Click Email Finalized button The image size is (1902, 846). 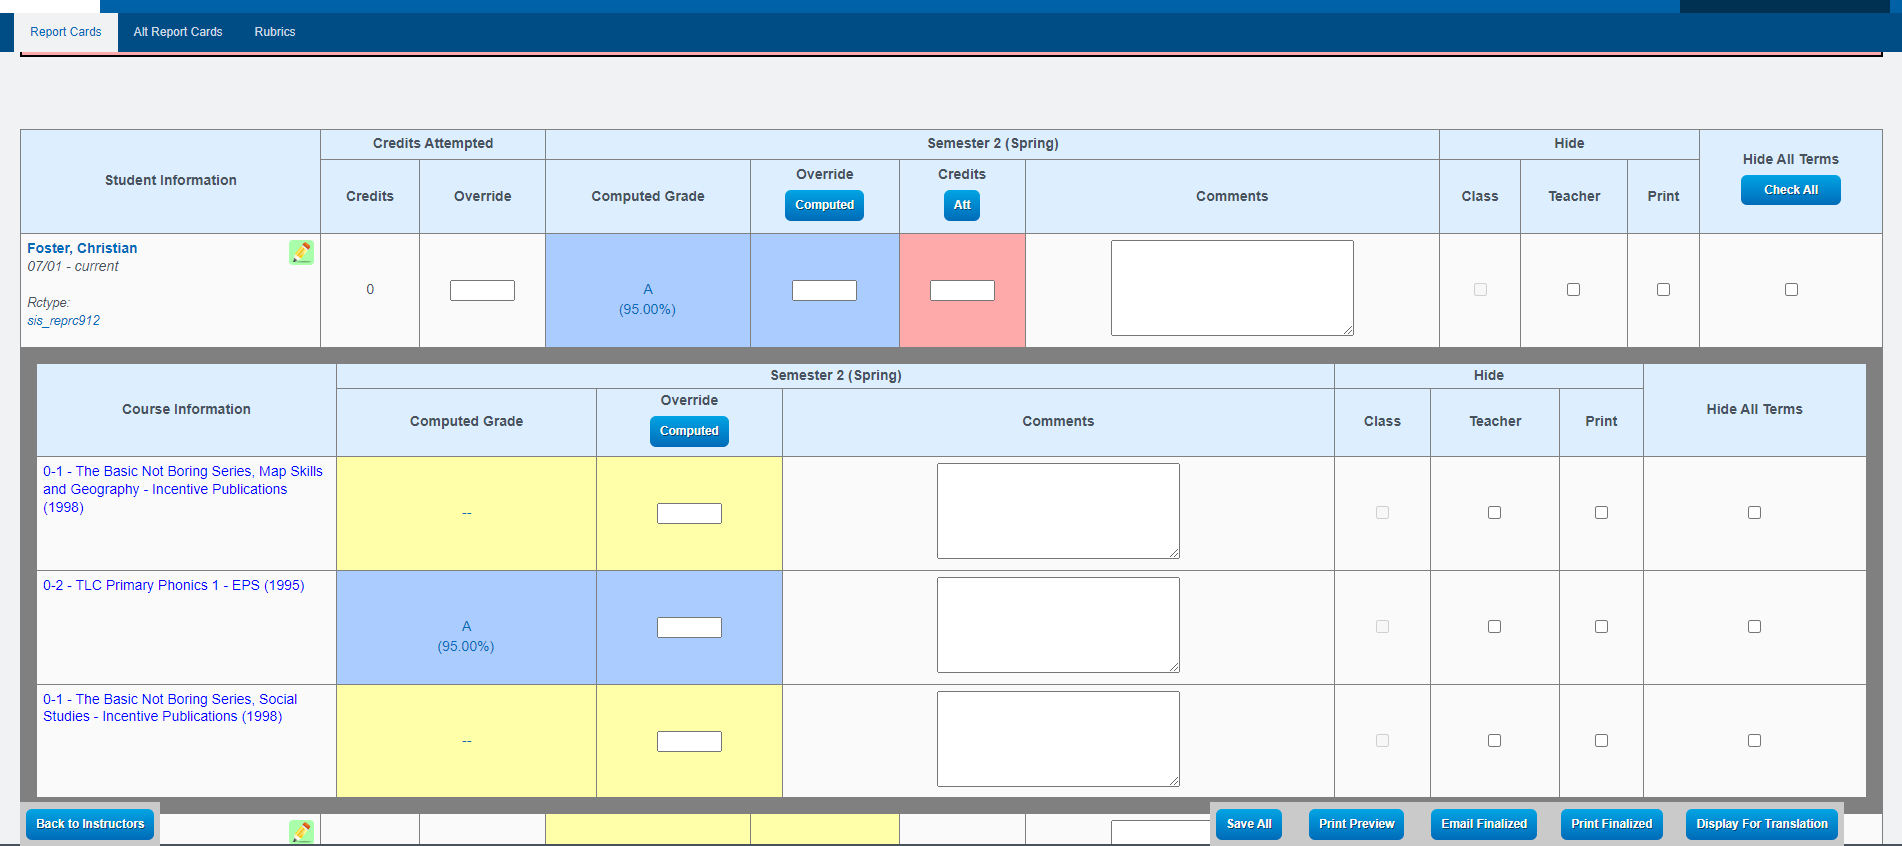tap(1484, 824)
